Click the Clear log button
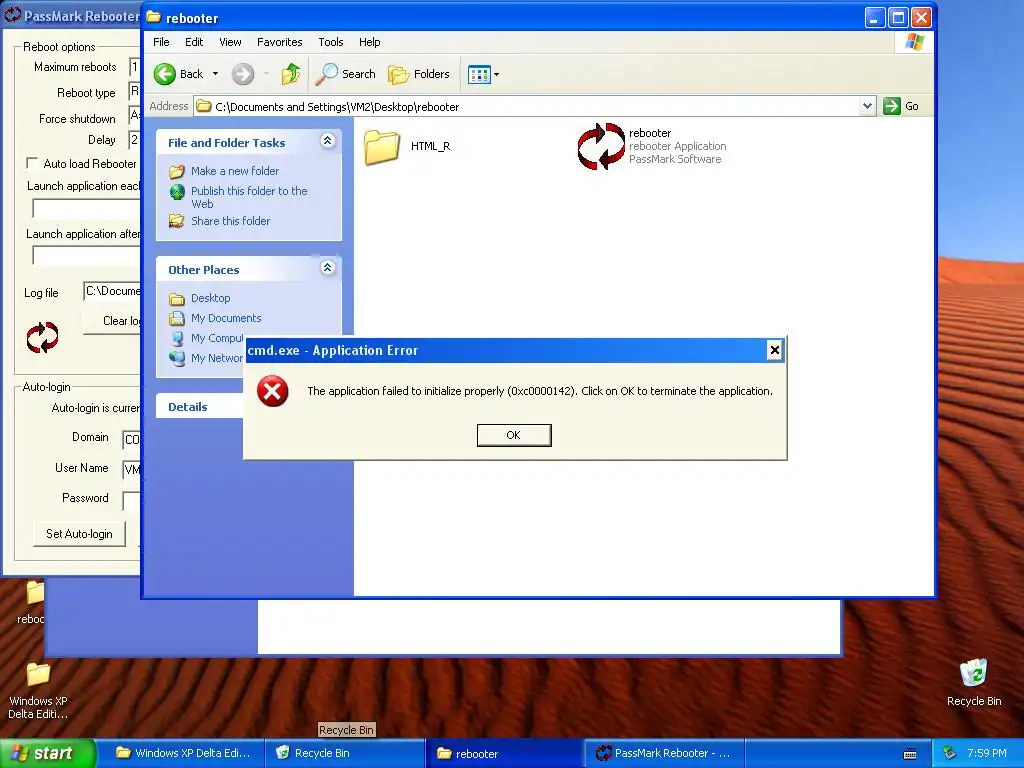This screenshot has width=1024, height=768. click(113, 321)
